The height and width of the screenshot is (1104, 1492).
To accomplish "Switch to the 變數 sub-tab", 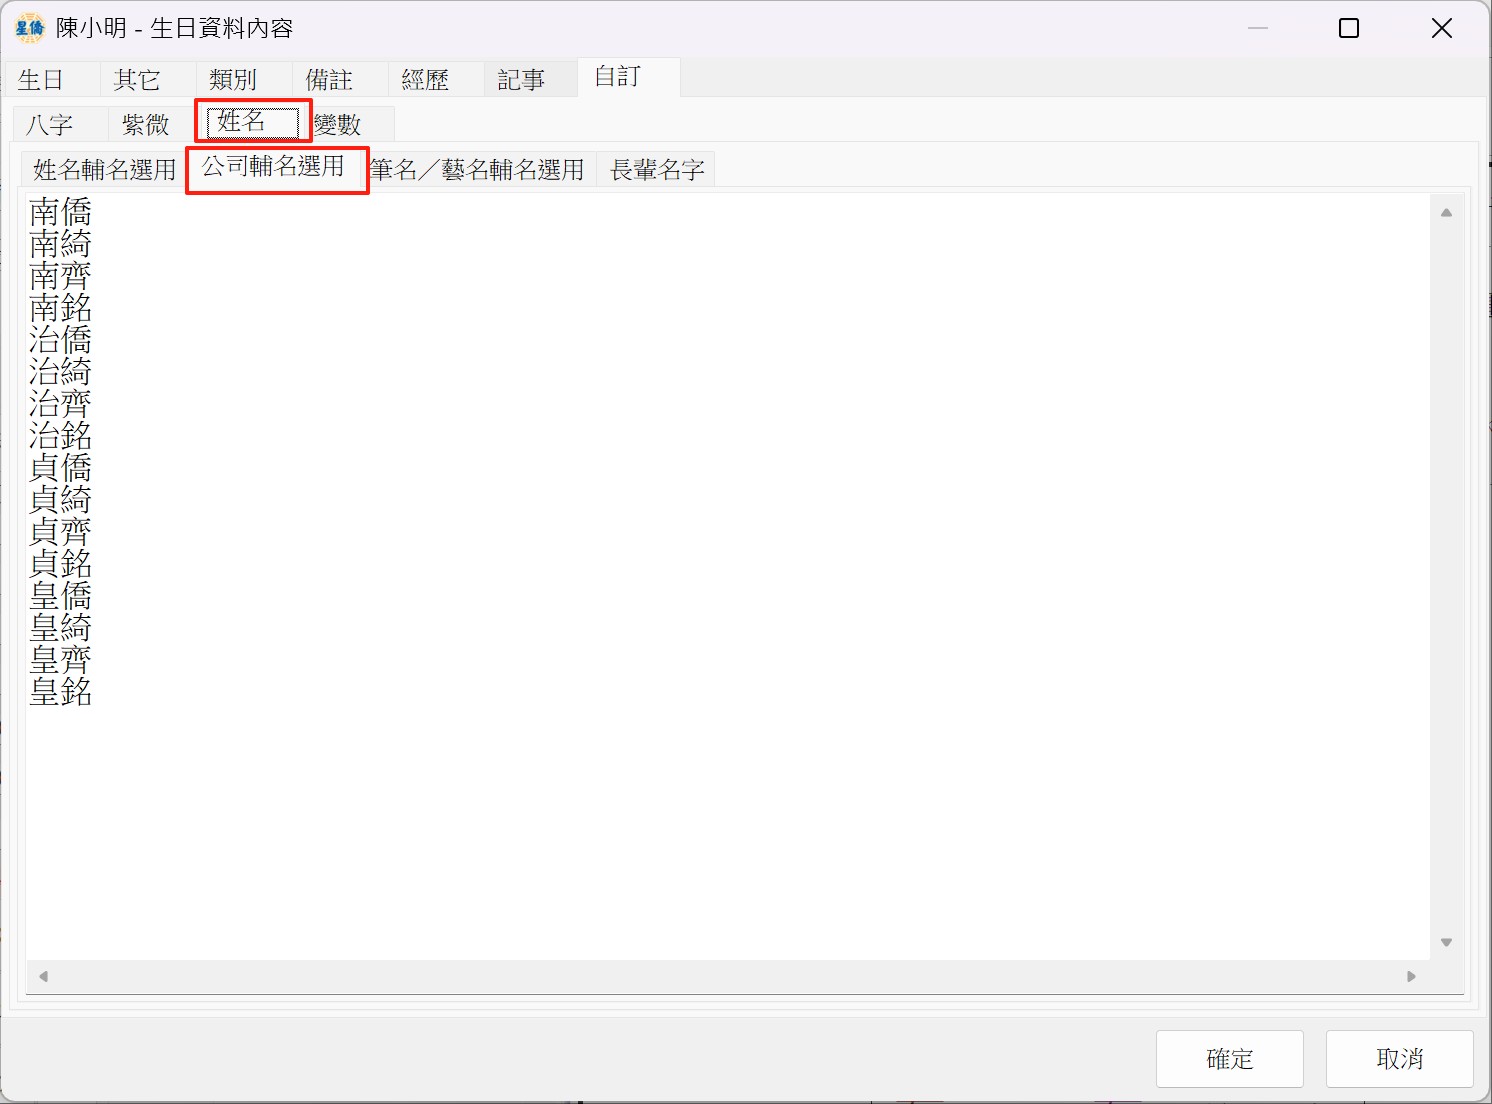I will tap(338, 125).
